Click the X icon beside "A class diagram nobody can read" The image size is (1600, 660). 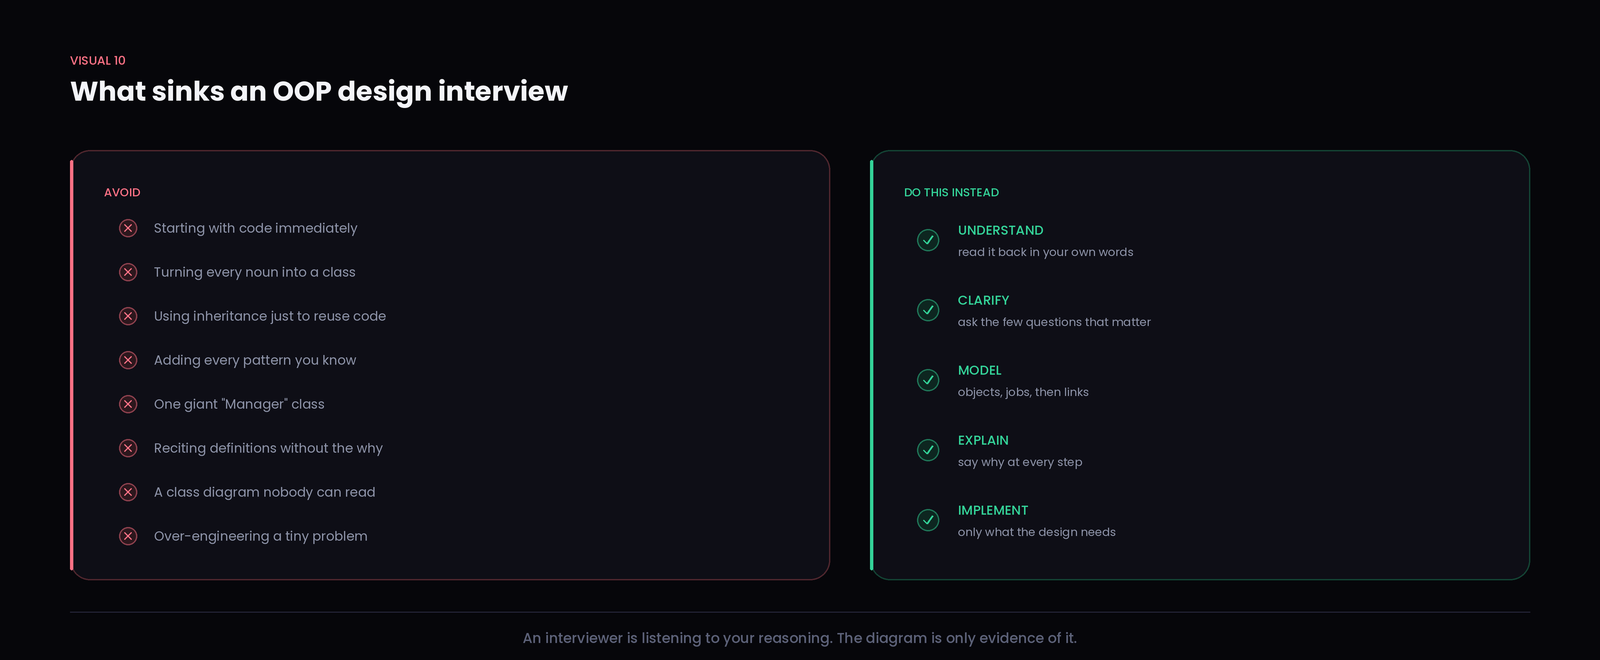point(128,492)
